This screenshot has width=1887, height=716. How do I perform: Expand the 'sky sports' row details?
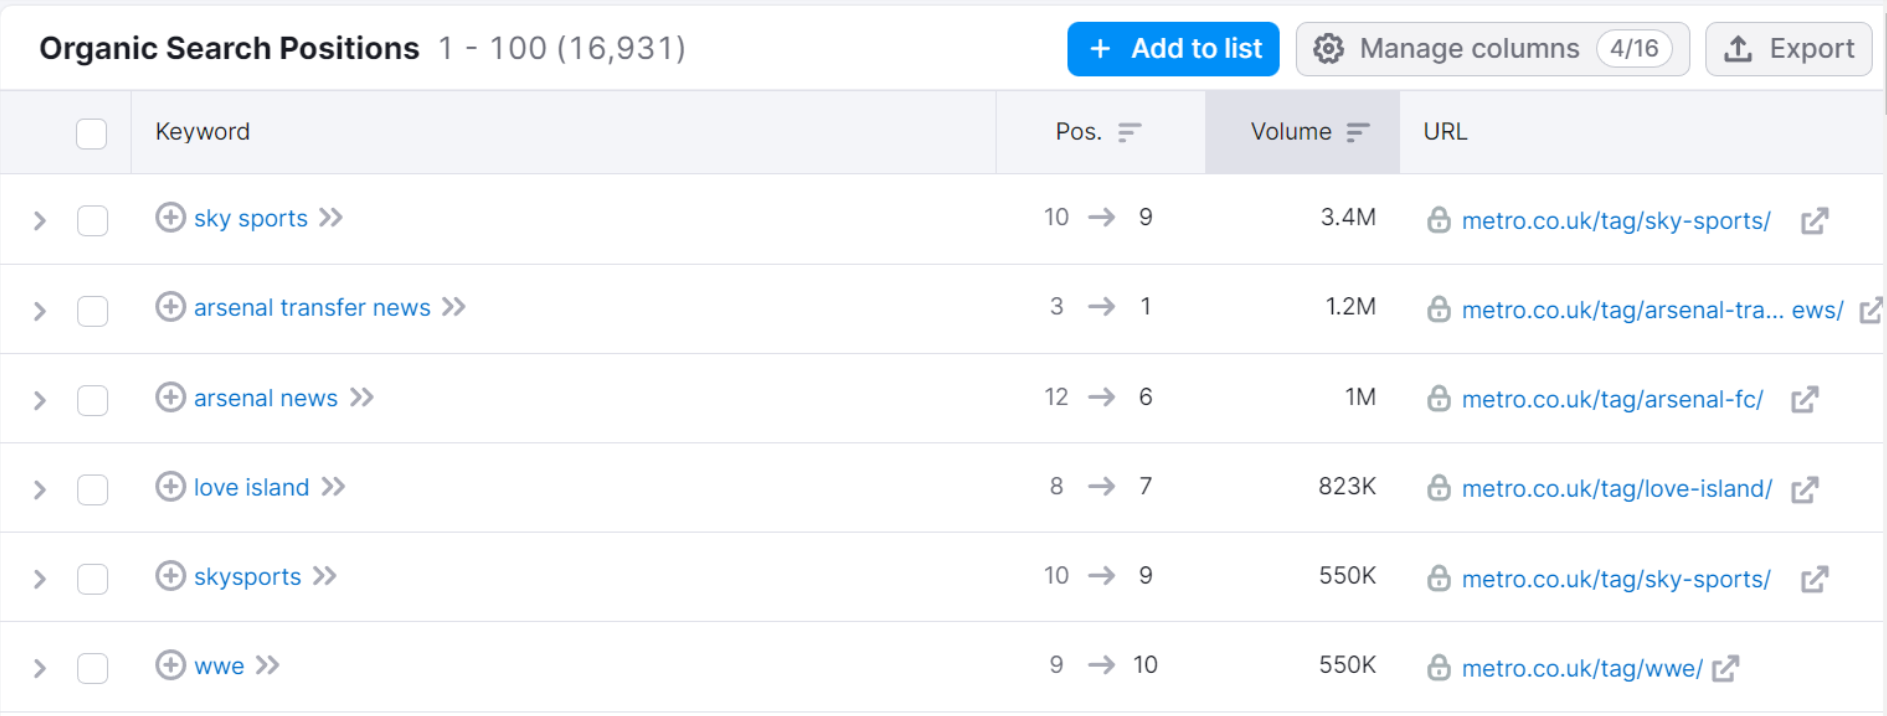click(x=40, y=220)
